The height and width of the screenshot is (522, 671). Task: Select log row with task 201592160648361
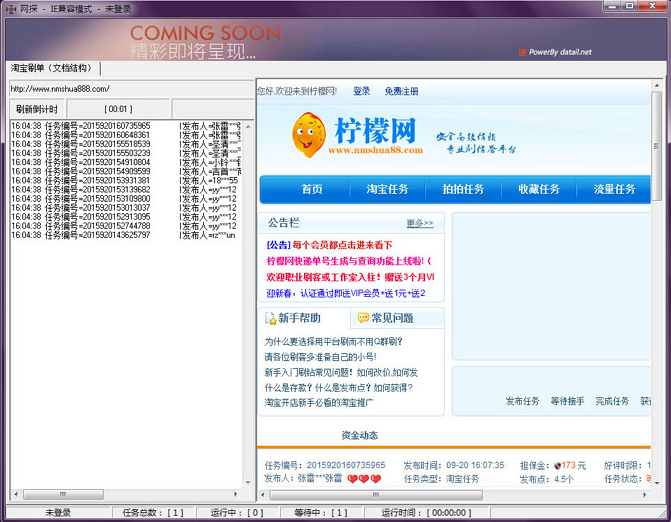click(x=126, y=135)
